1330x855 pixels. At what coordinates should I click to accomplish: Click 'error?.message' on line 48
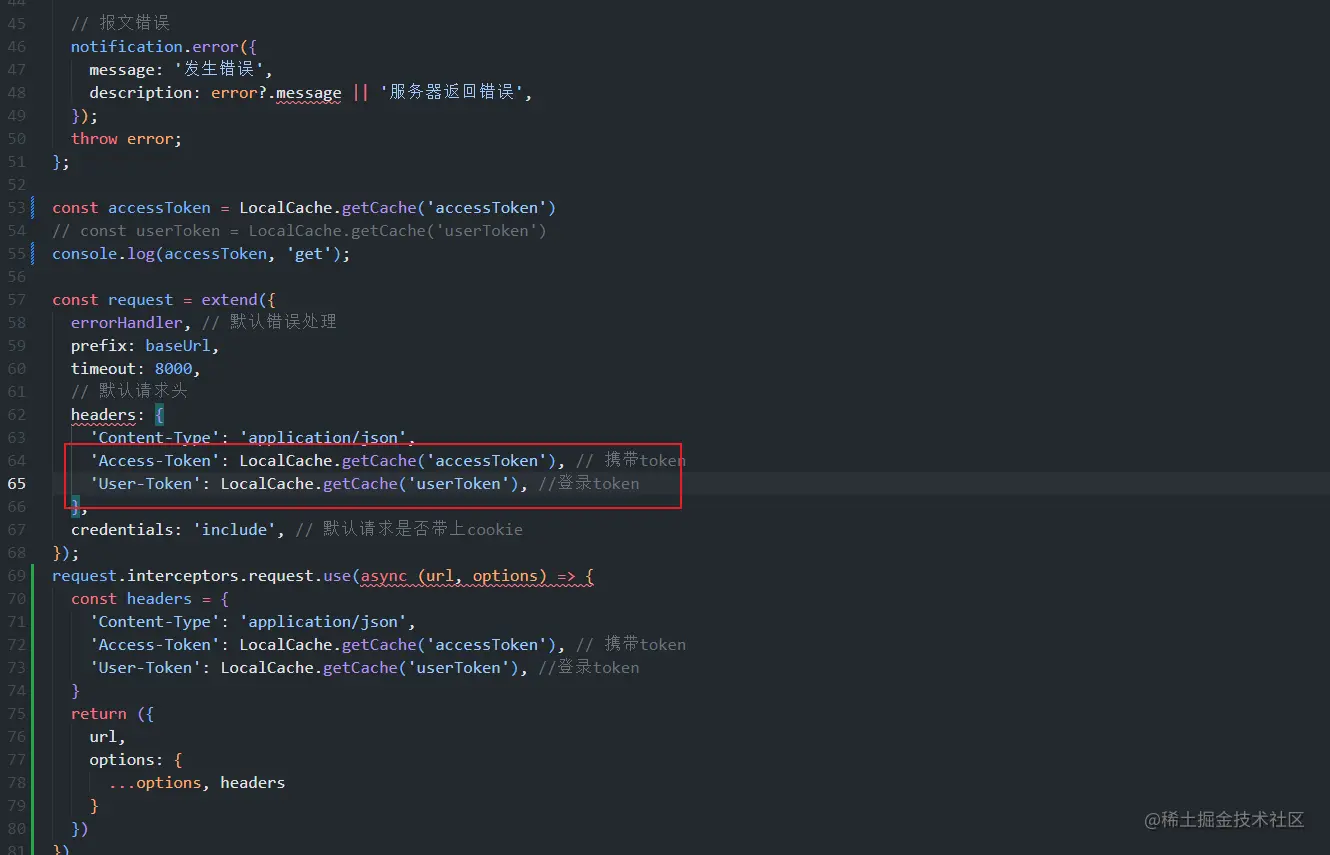click(x=276, y=92)
